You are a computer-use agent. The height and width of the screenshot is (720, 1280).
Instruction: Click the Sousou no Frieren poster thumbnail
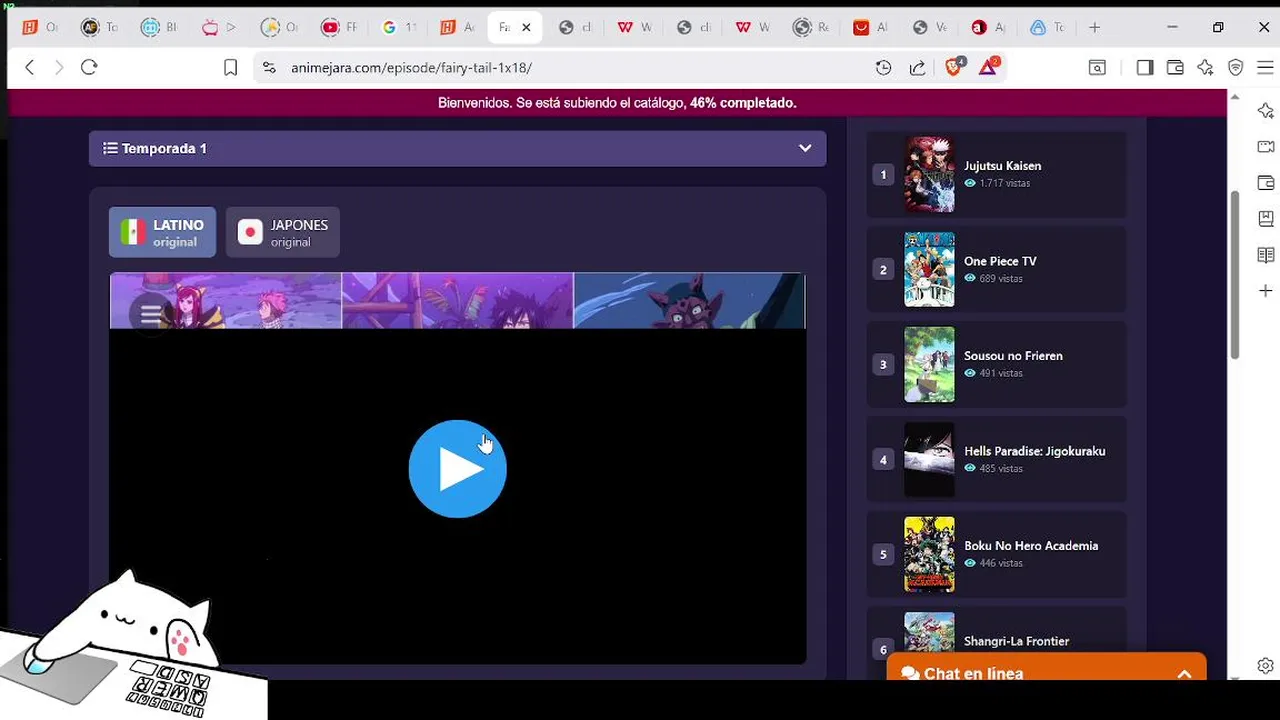tap(929, 365)
